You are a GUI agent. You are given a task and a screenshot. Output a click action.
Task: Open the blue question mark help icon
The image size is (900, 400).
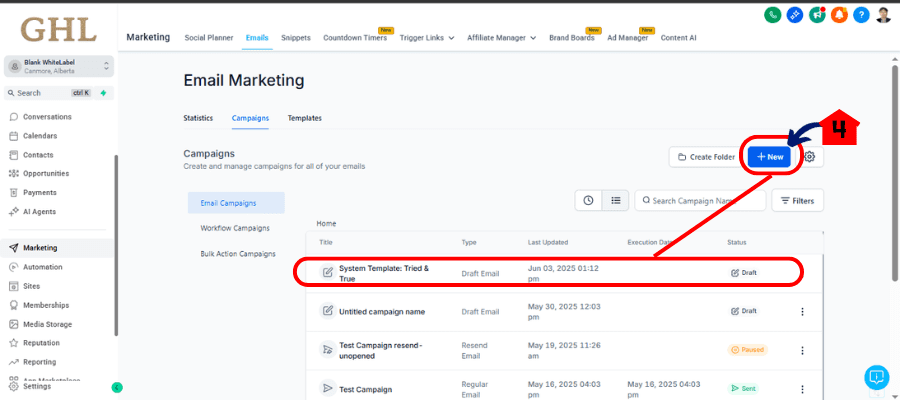point(861,15)
